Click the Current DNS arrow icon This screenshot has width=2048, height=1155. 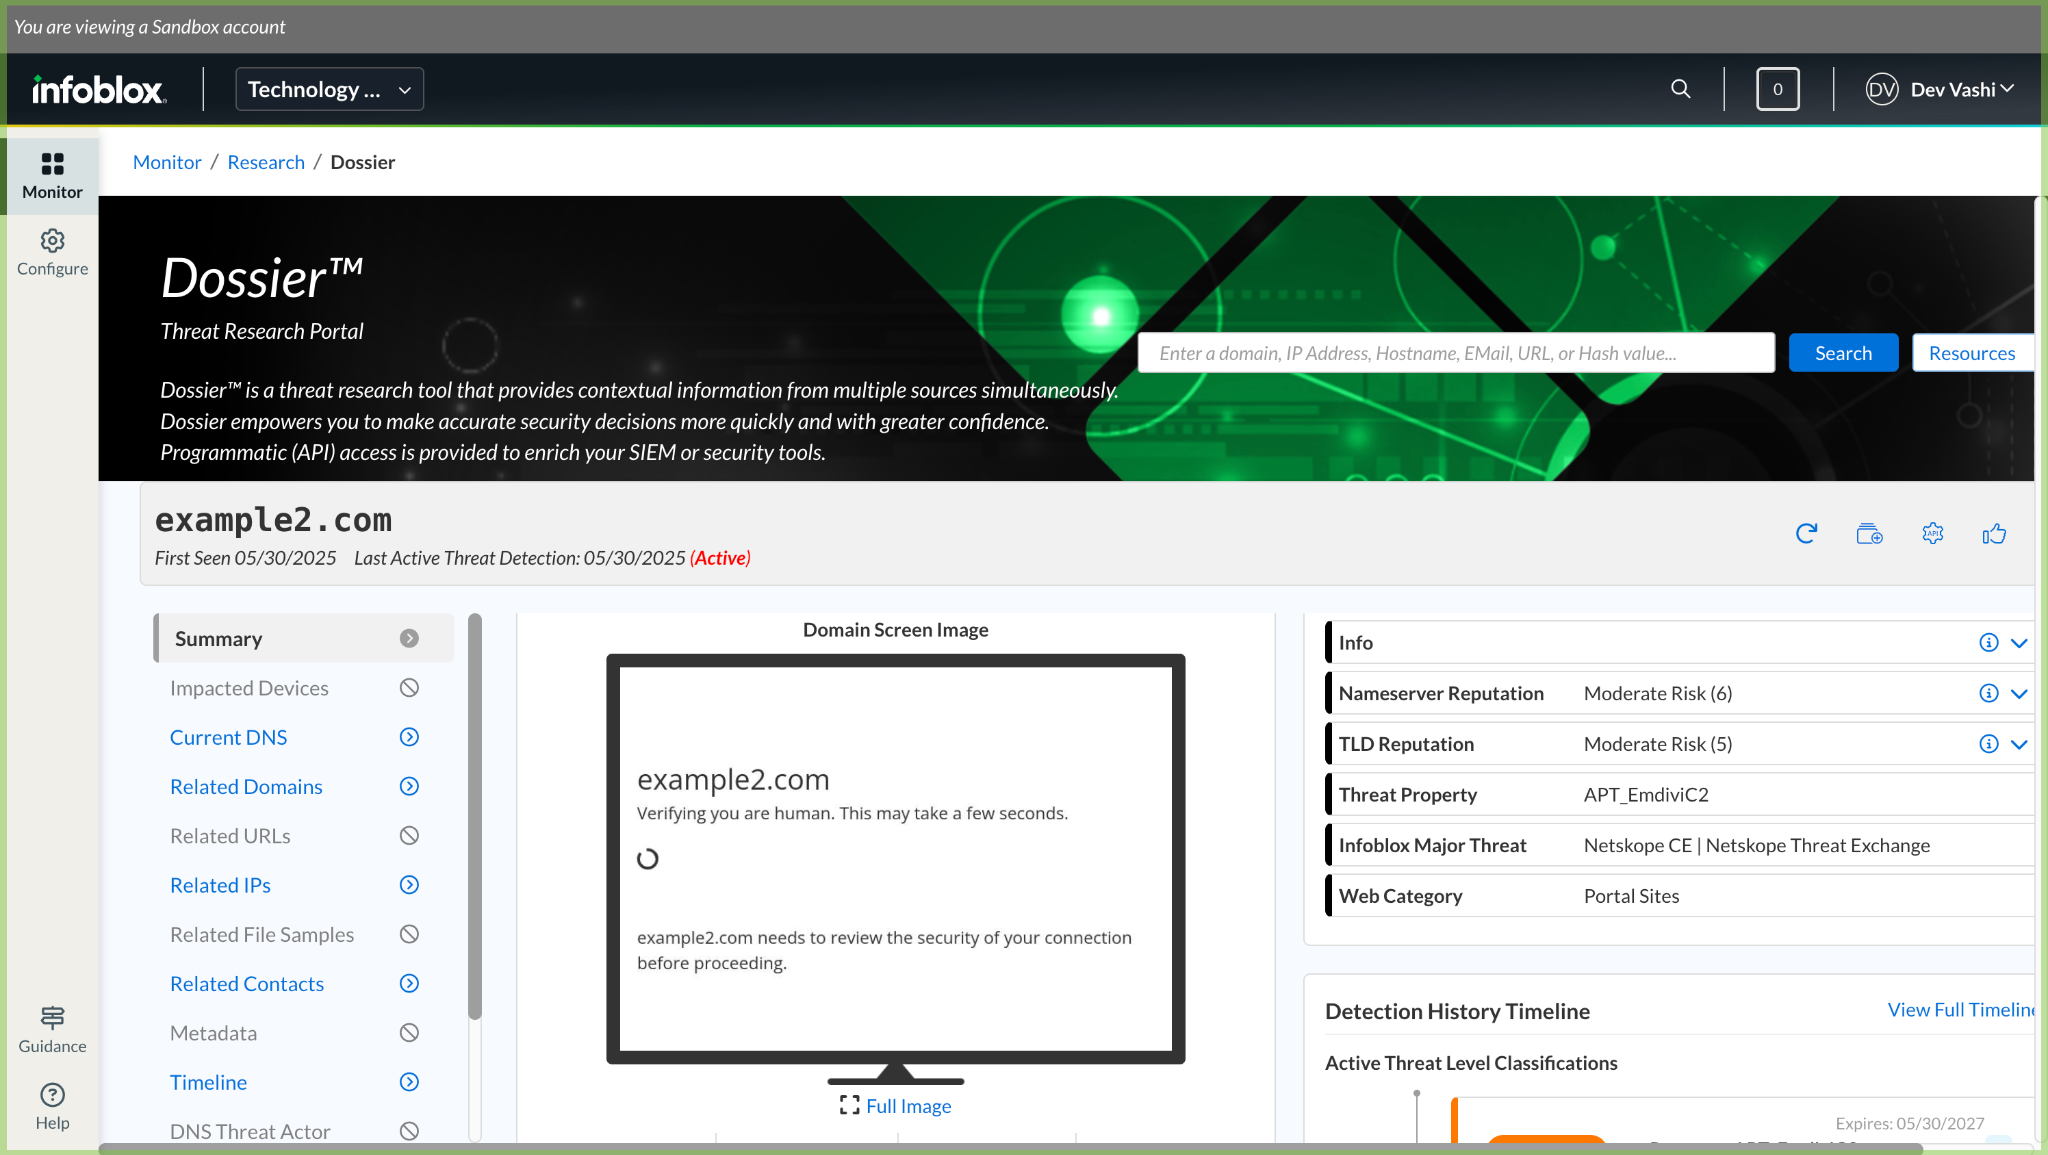click(x=409, y=737)
